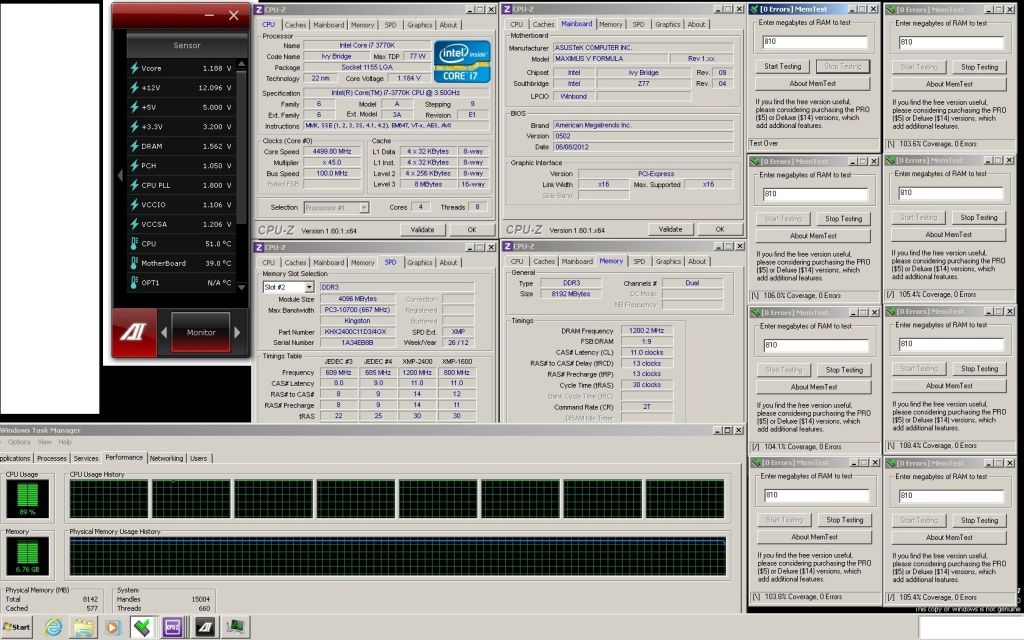Viewport: 1024px width, 640px height.
Task: Click Start Testing in the Test Over MemTest window
Action: coord(782,67)
